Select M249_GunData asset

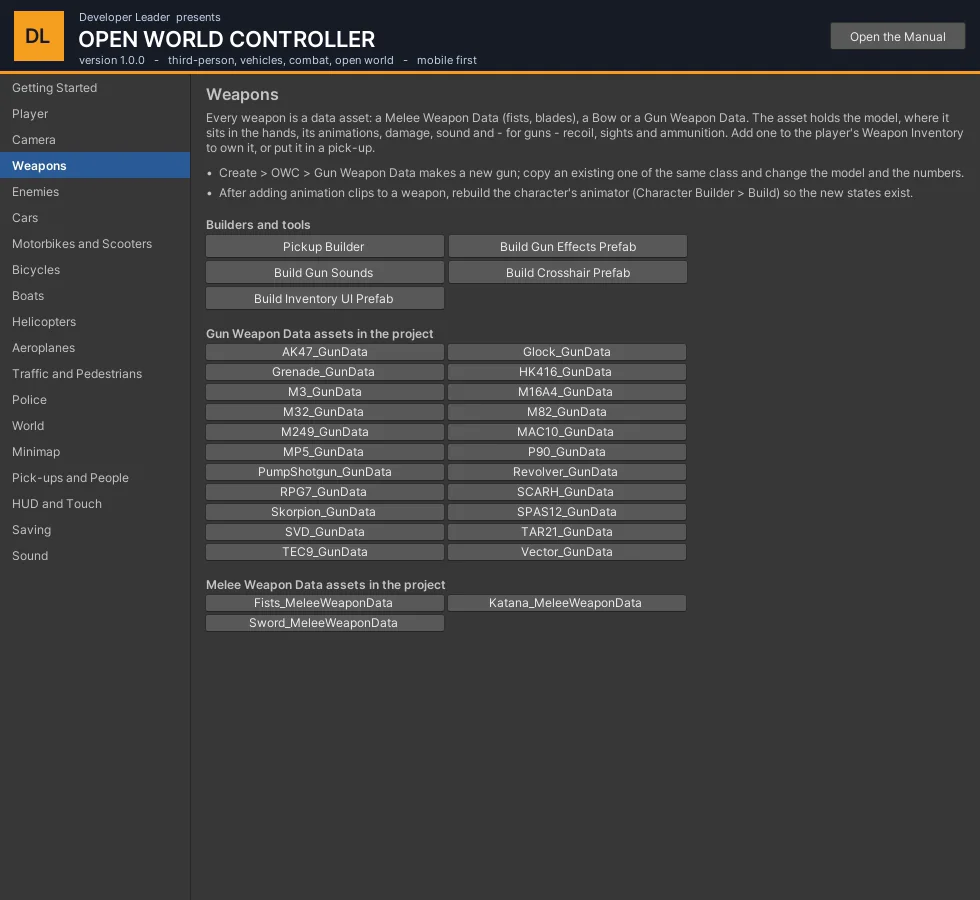click(x=325, y=432)
